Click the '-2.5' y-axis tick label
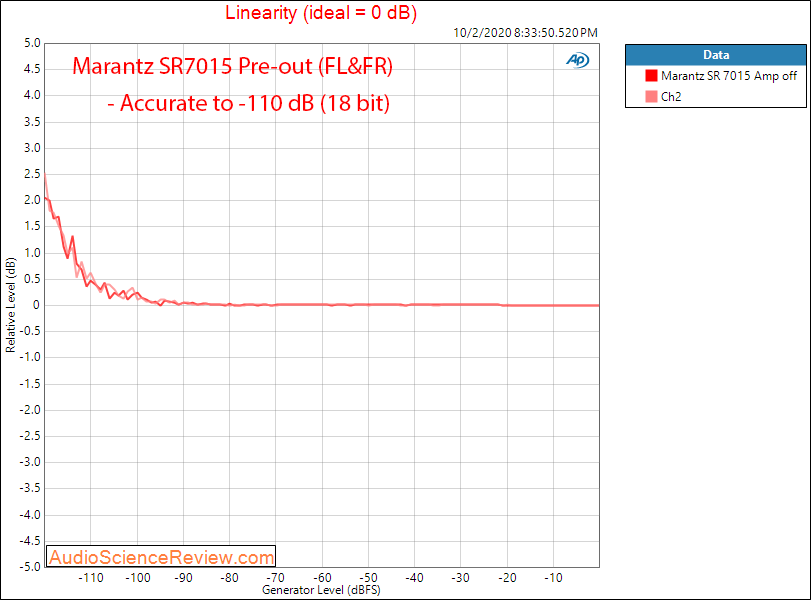 [x=30, y=436]
